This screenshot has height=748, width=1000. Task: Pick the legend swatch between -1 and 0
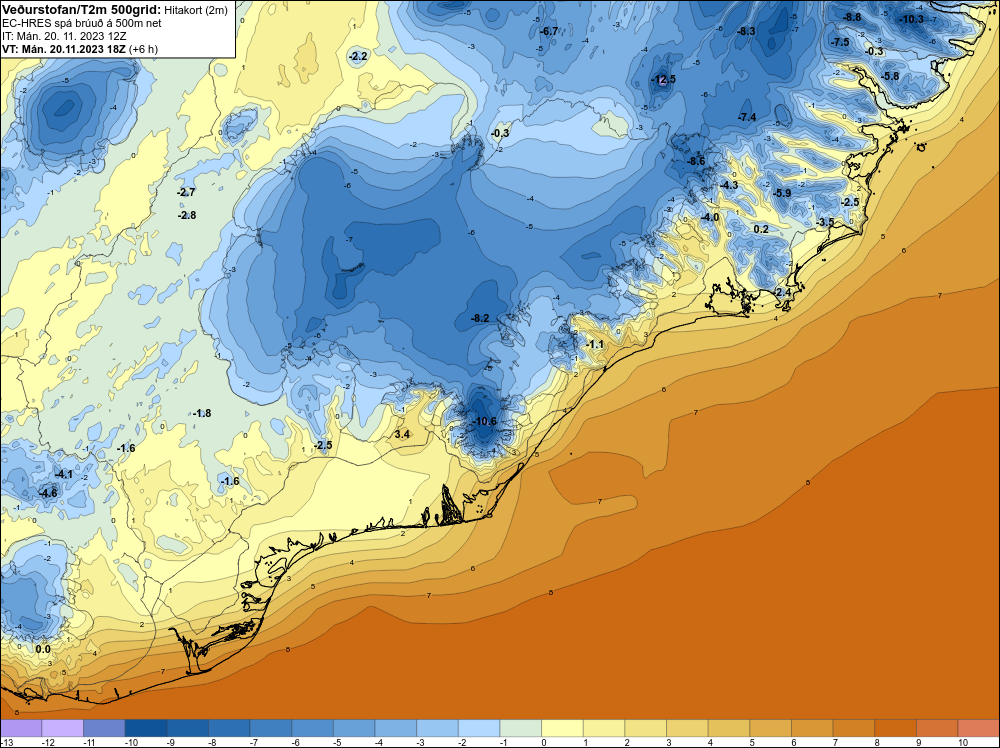pyautogui.click(x=521, y=728)
